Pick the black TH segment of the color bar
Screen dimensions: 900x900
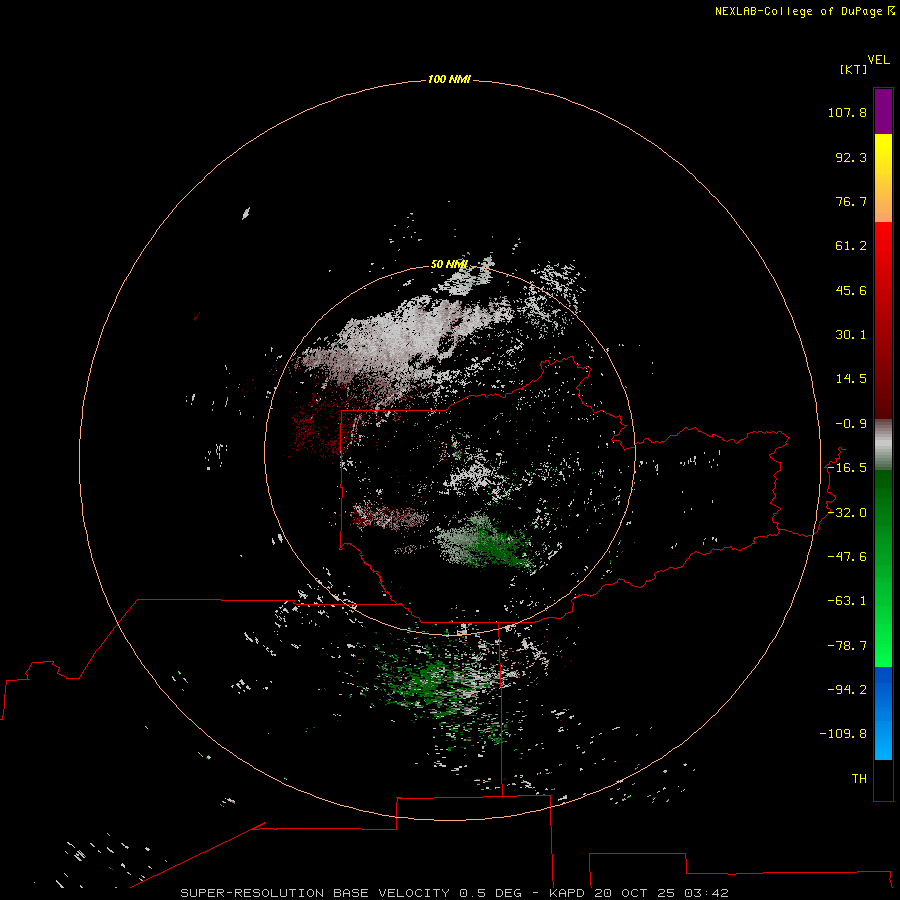883,779
